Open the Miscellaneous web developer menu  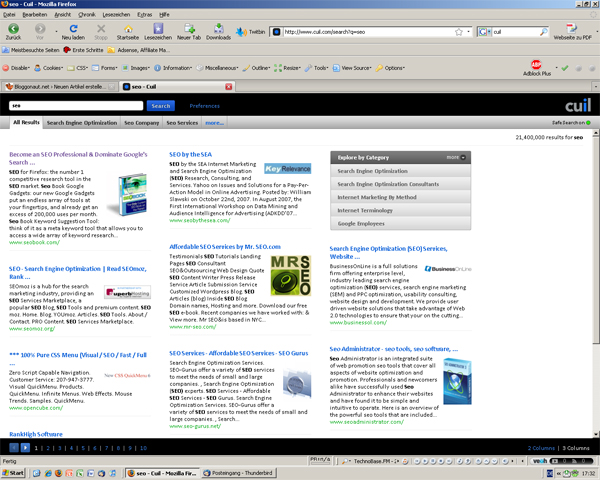217,68
